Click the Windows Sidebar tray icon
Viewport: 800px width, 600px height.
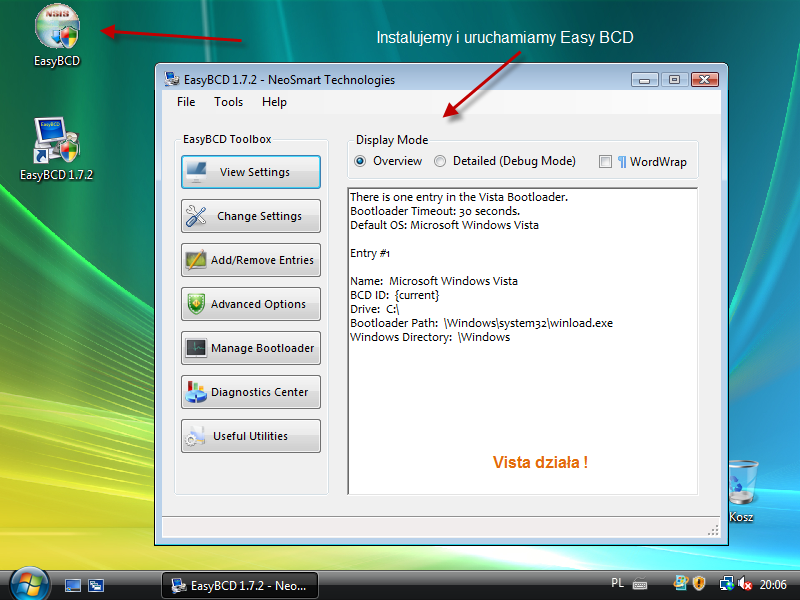(x=681, y=583)
